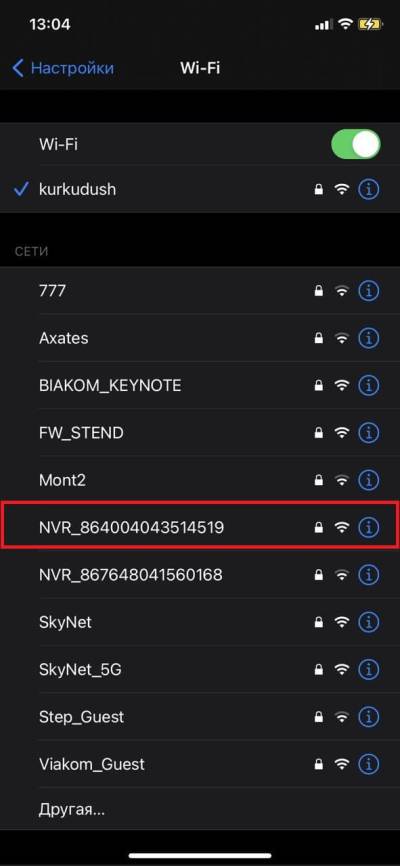Screen dimensions: 400x866
Task: Open info for the kurkudush network
Action: pyautogui.click(x=369, y=189)
